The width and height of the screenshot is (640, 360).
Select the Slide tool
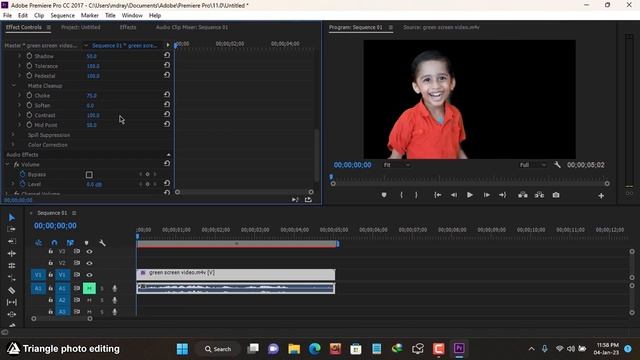[x=11, y=314]
